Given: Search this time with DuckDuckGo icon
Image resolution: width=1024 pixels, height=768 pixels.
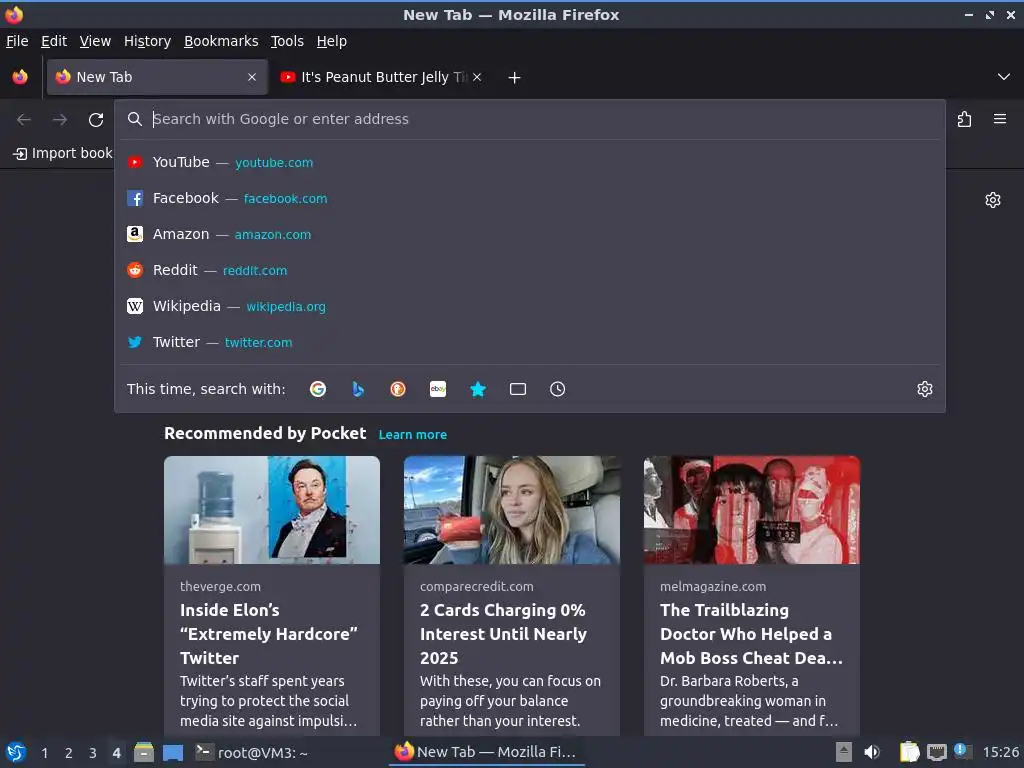Looking at the screenshot, I should click(x=398, y=389).
